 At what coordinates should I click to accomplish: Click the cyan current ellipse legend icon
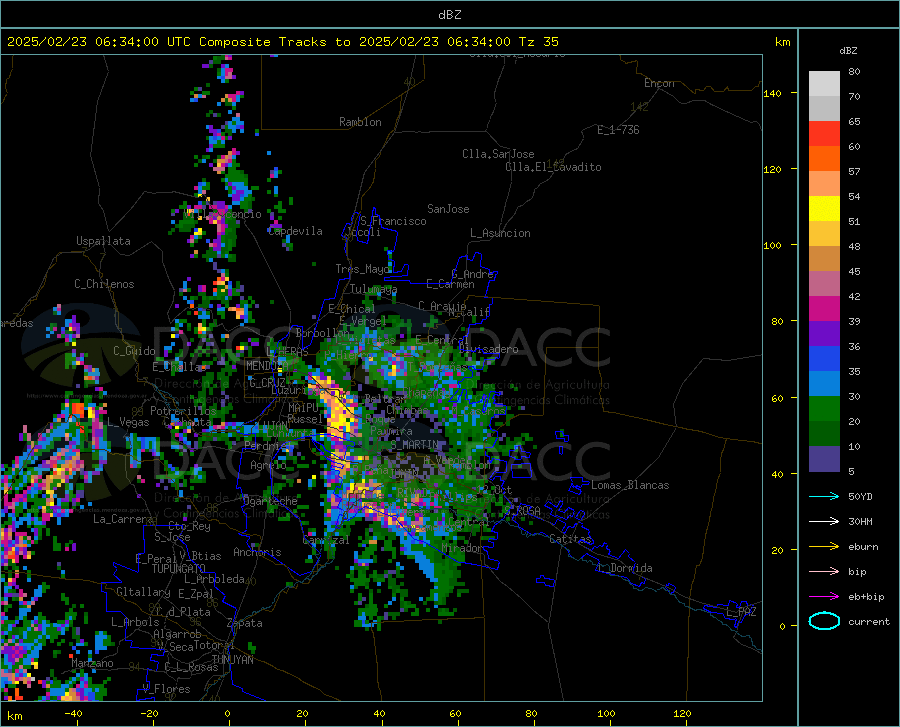point(824,621)
